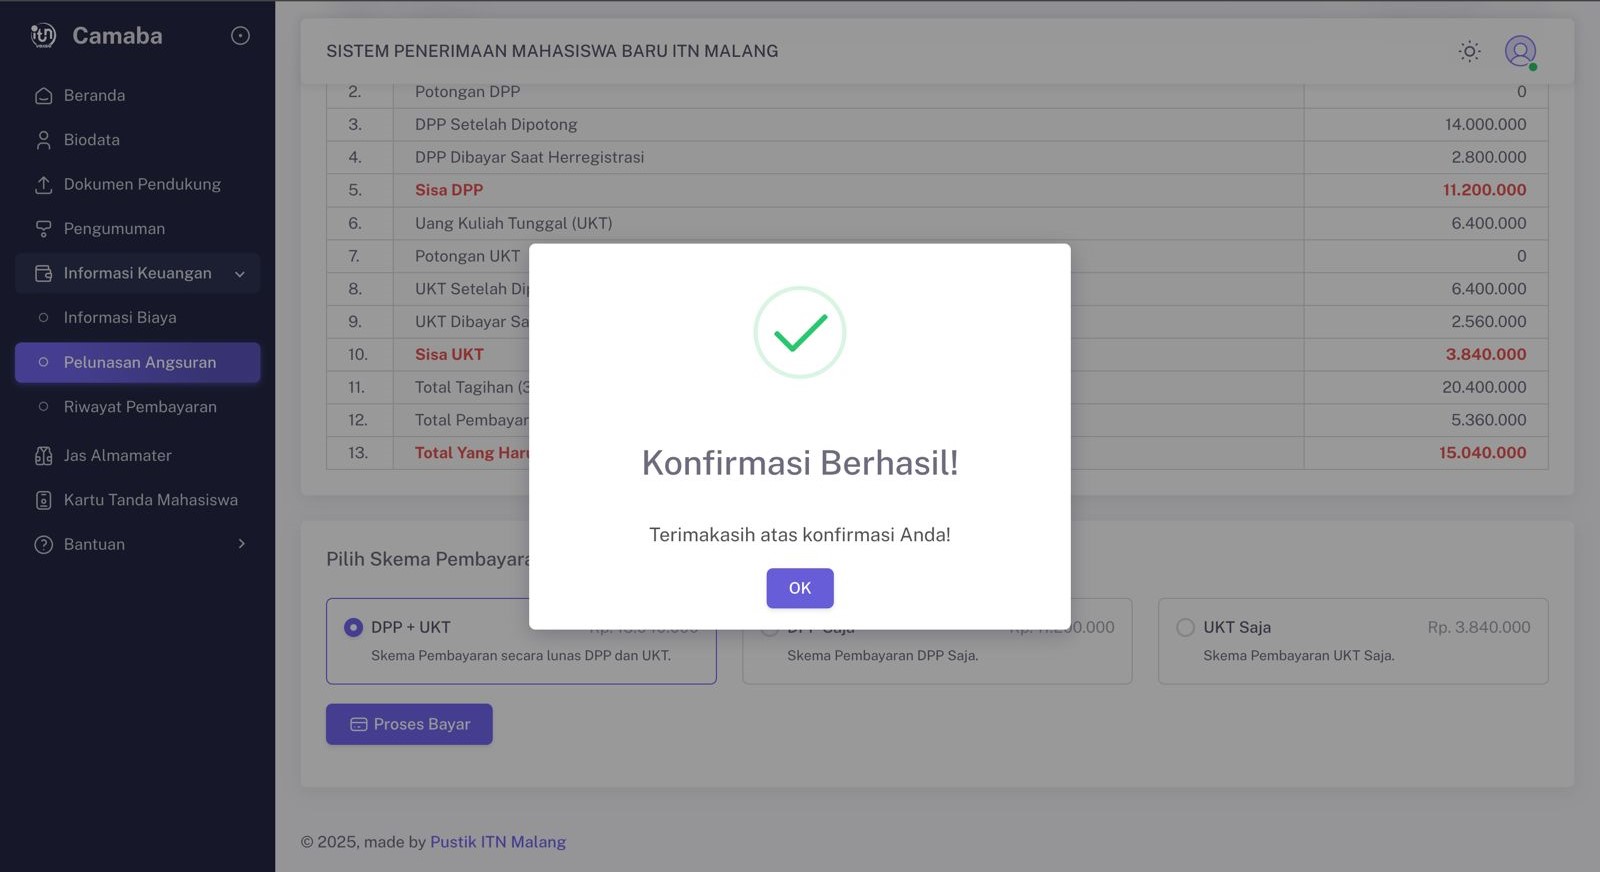Screen dimensions: 1600x872
Task: Click the Camaba logo icon
Action: (x=43, y=36)
